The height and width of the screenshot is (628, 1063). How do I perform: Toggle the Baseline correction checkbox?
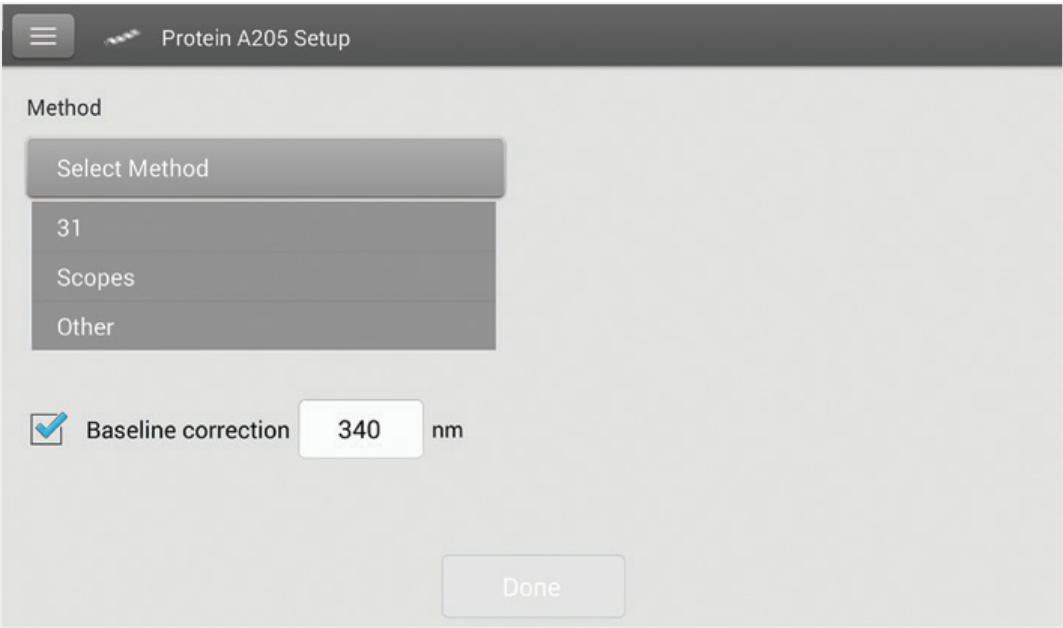click(49, 429)
